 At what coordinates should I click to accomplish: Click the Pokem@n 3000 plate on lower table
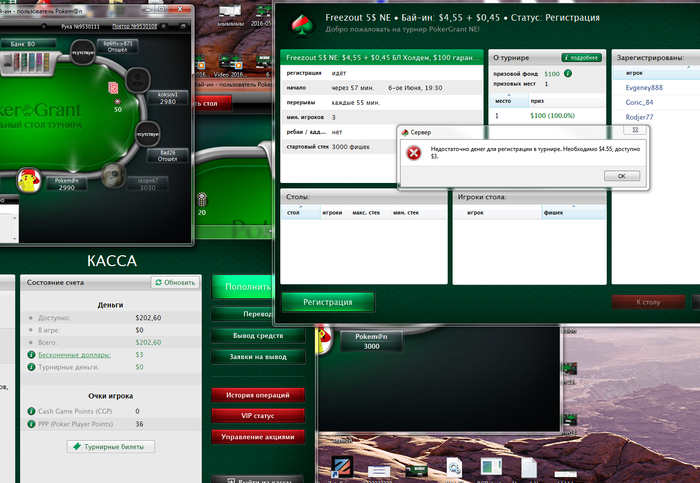tap(371, 341)
